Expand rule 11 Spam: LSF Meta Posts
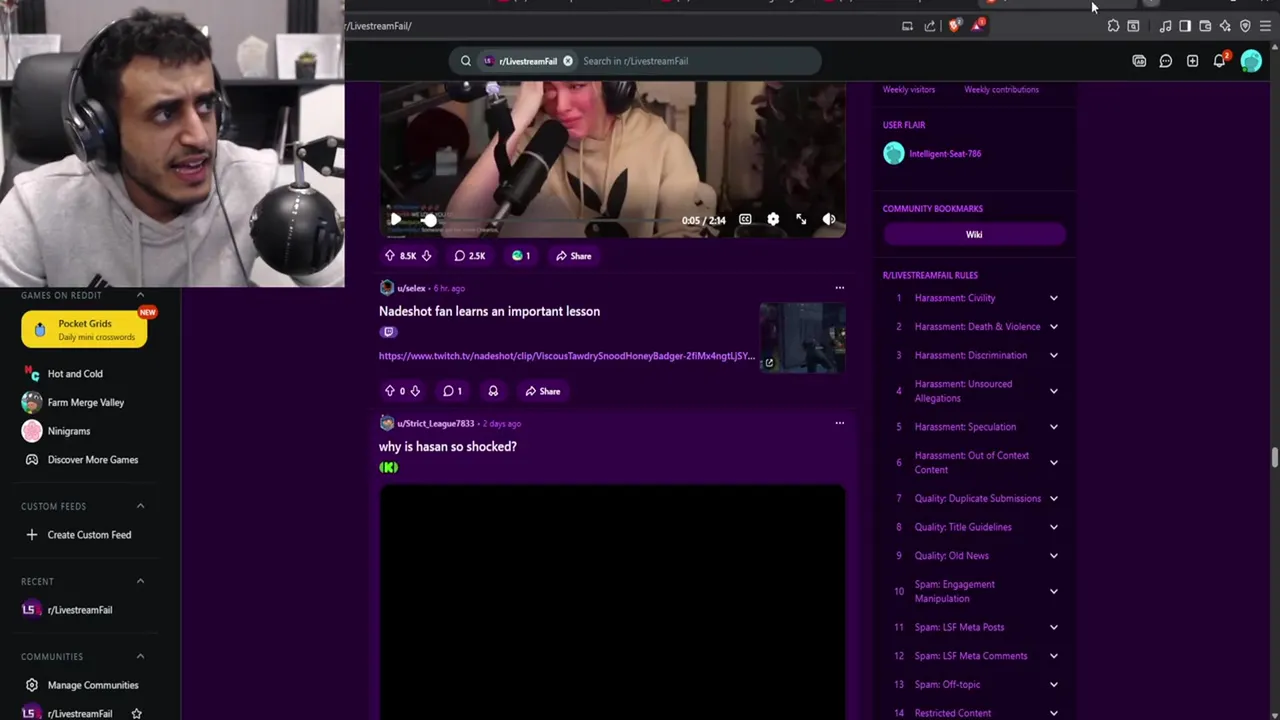Viewport: 1280px width, 720px height. click(1054, 627)
